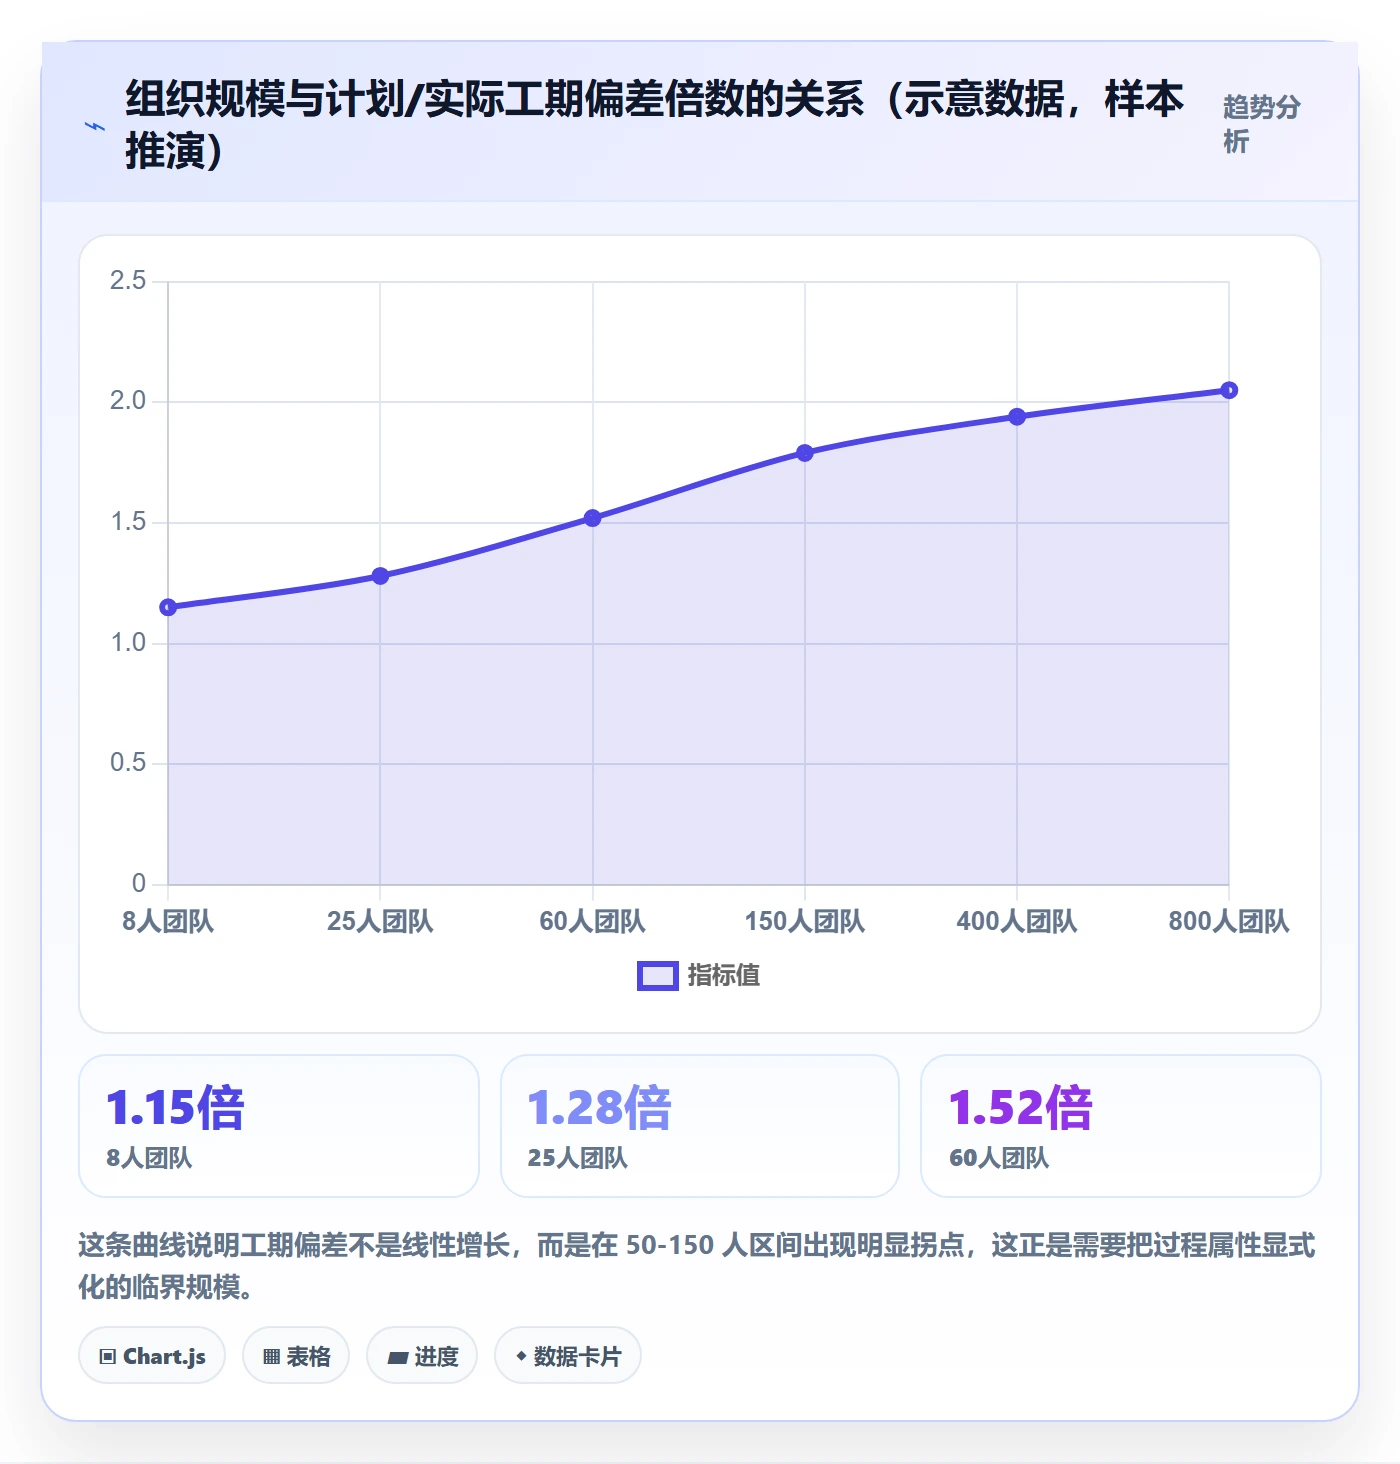Viewport: 1400px width, 1464px height.
Task: Click the 1.15倍 stat card value
Action: pyautogui.click(x=175, y=1108)
